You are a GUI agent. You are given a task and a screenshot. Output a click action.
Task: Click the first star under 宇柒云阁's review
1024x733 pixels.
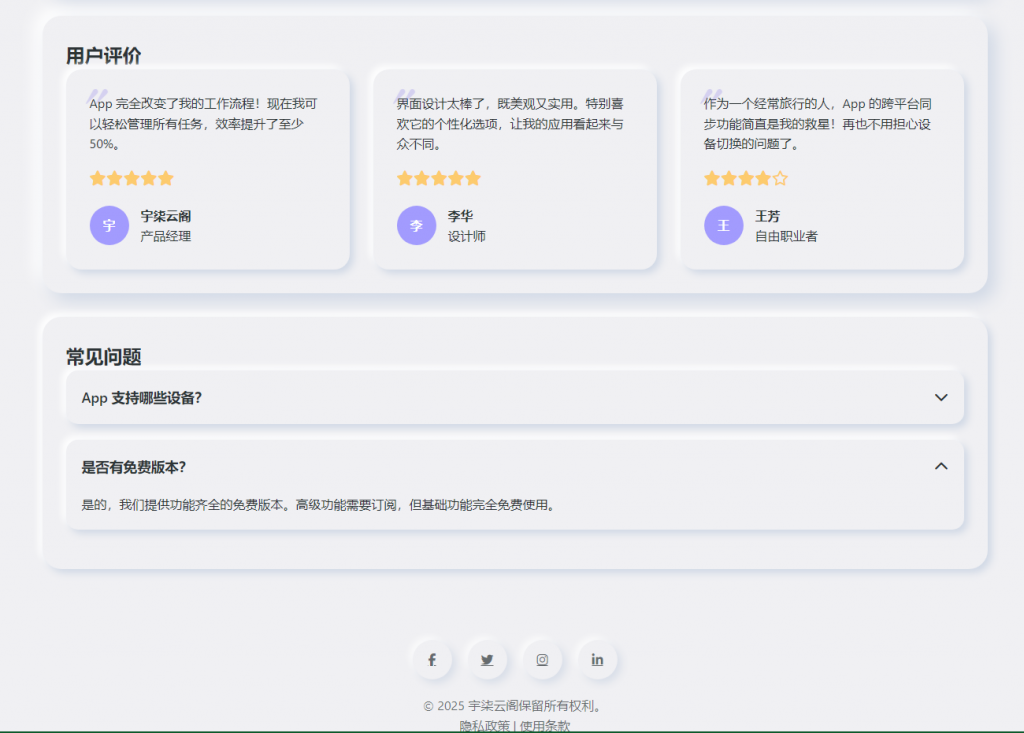click(99, 178)
